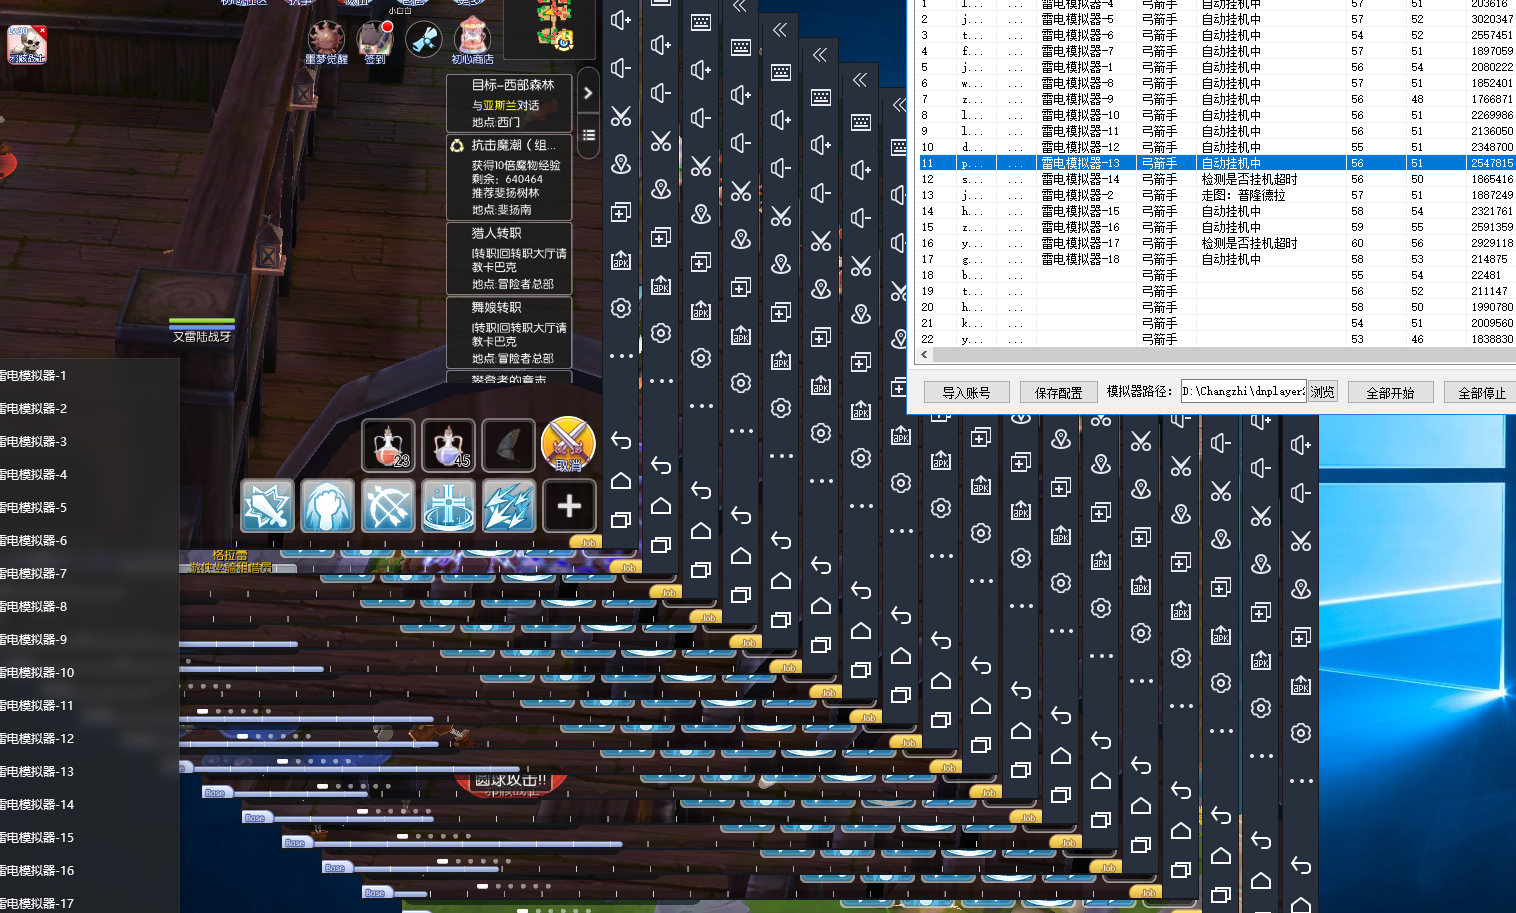This screenshot has width=1516, height=913.
Task: Toggle auto-battle with the 取消 crossed-swords button
Action: [568, 445]
